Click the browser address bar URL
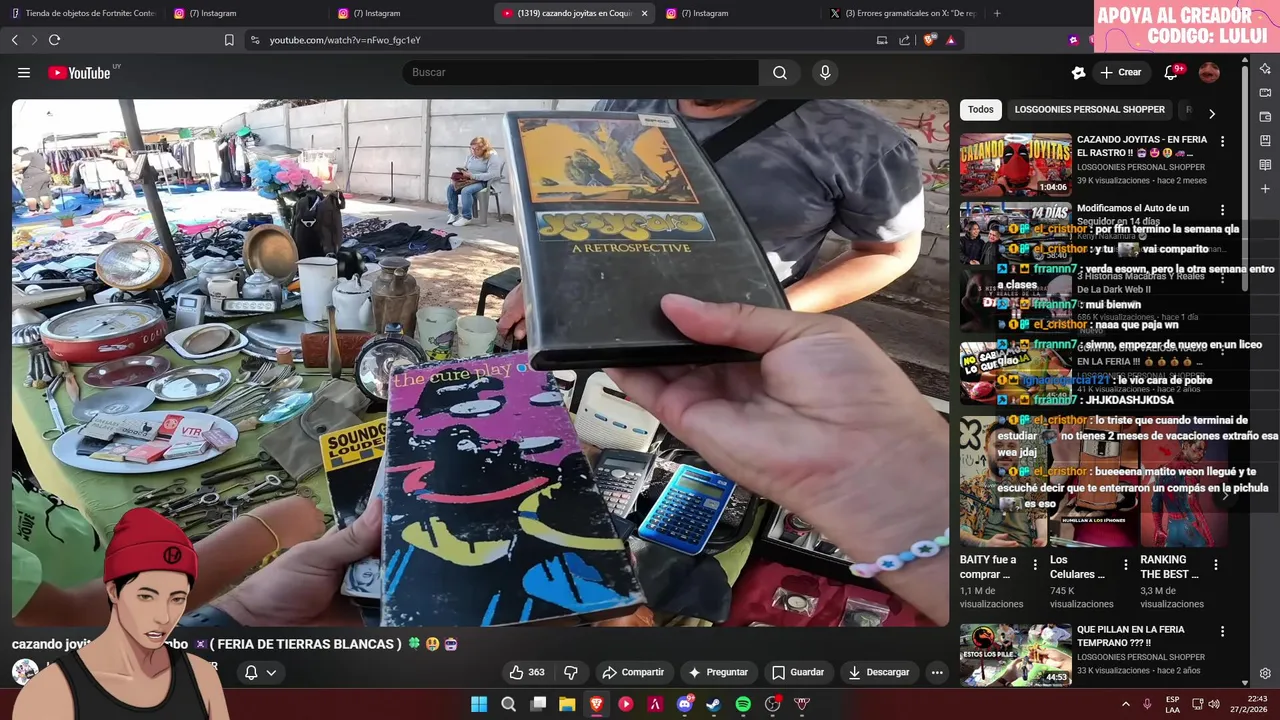Viewport: 1280px width, 720px height. [345, 40]
